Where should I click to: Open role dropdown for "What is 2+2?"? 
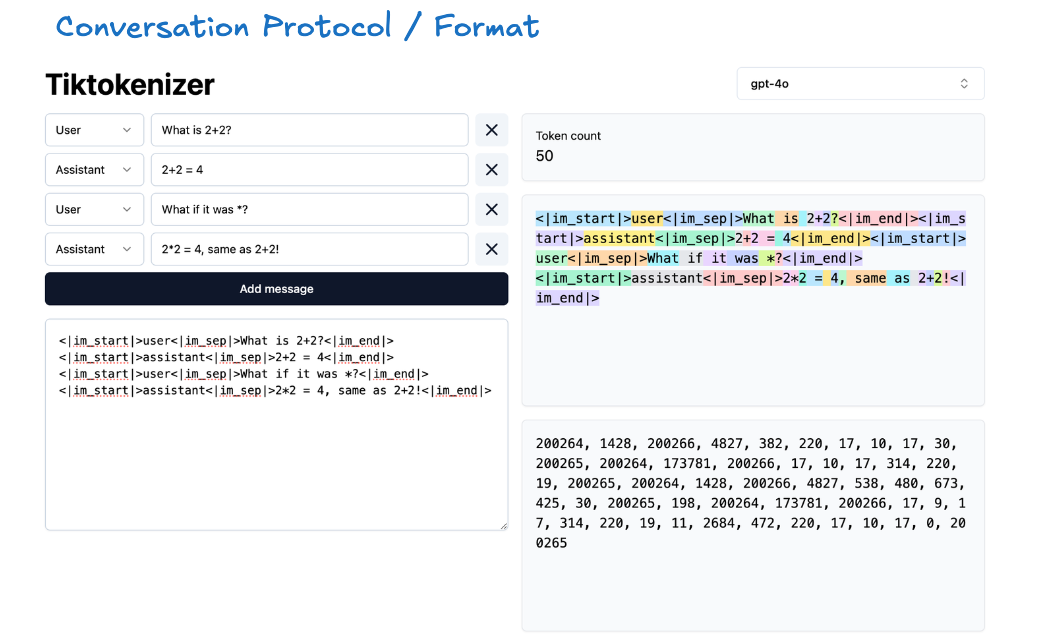[94, 130]
